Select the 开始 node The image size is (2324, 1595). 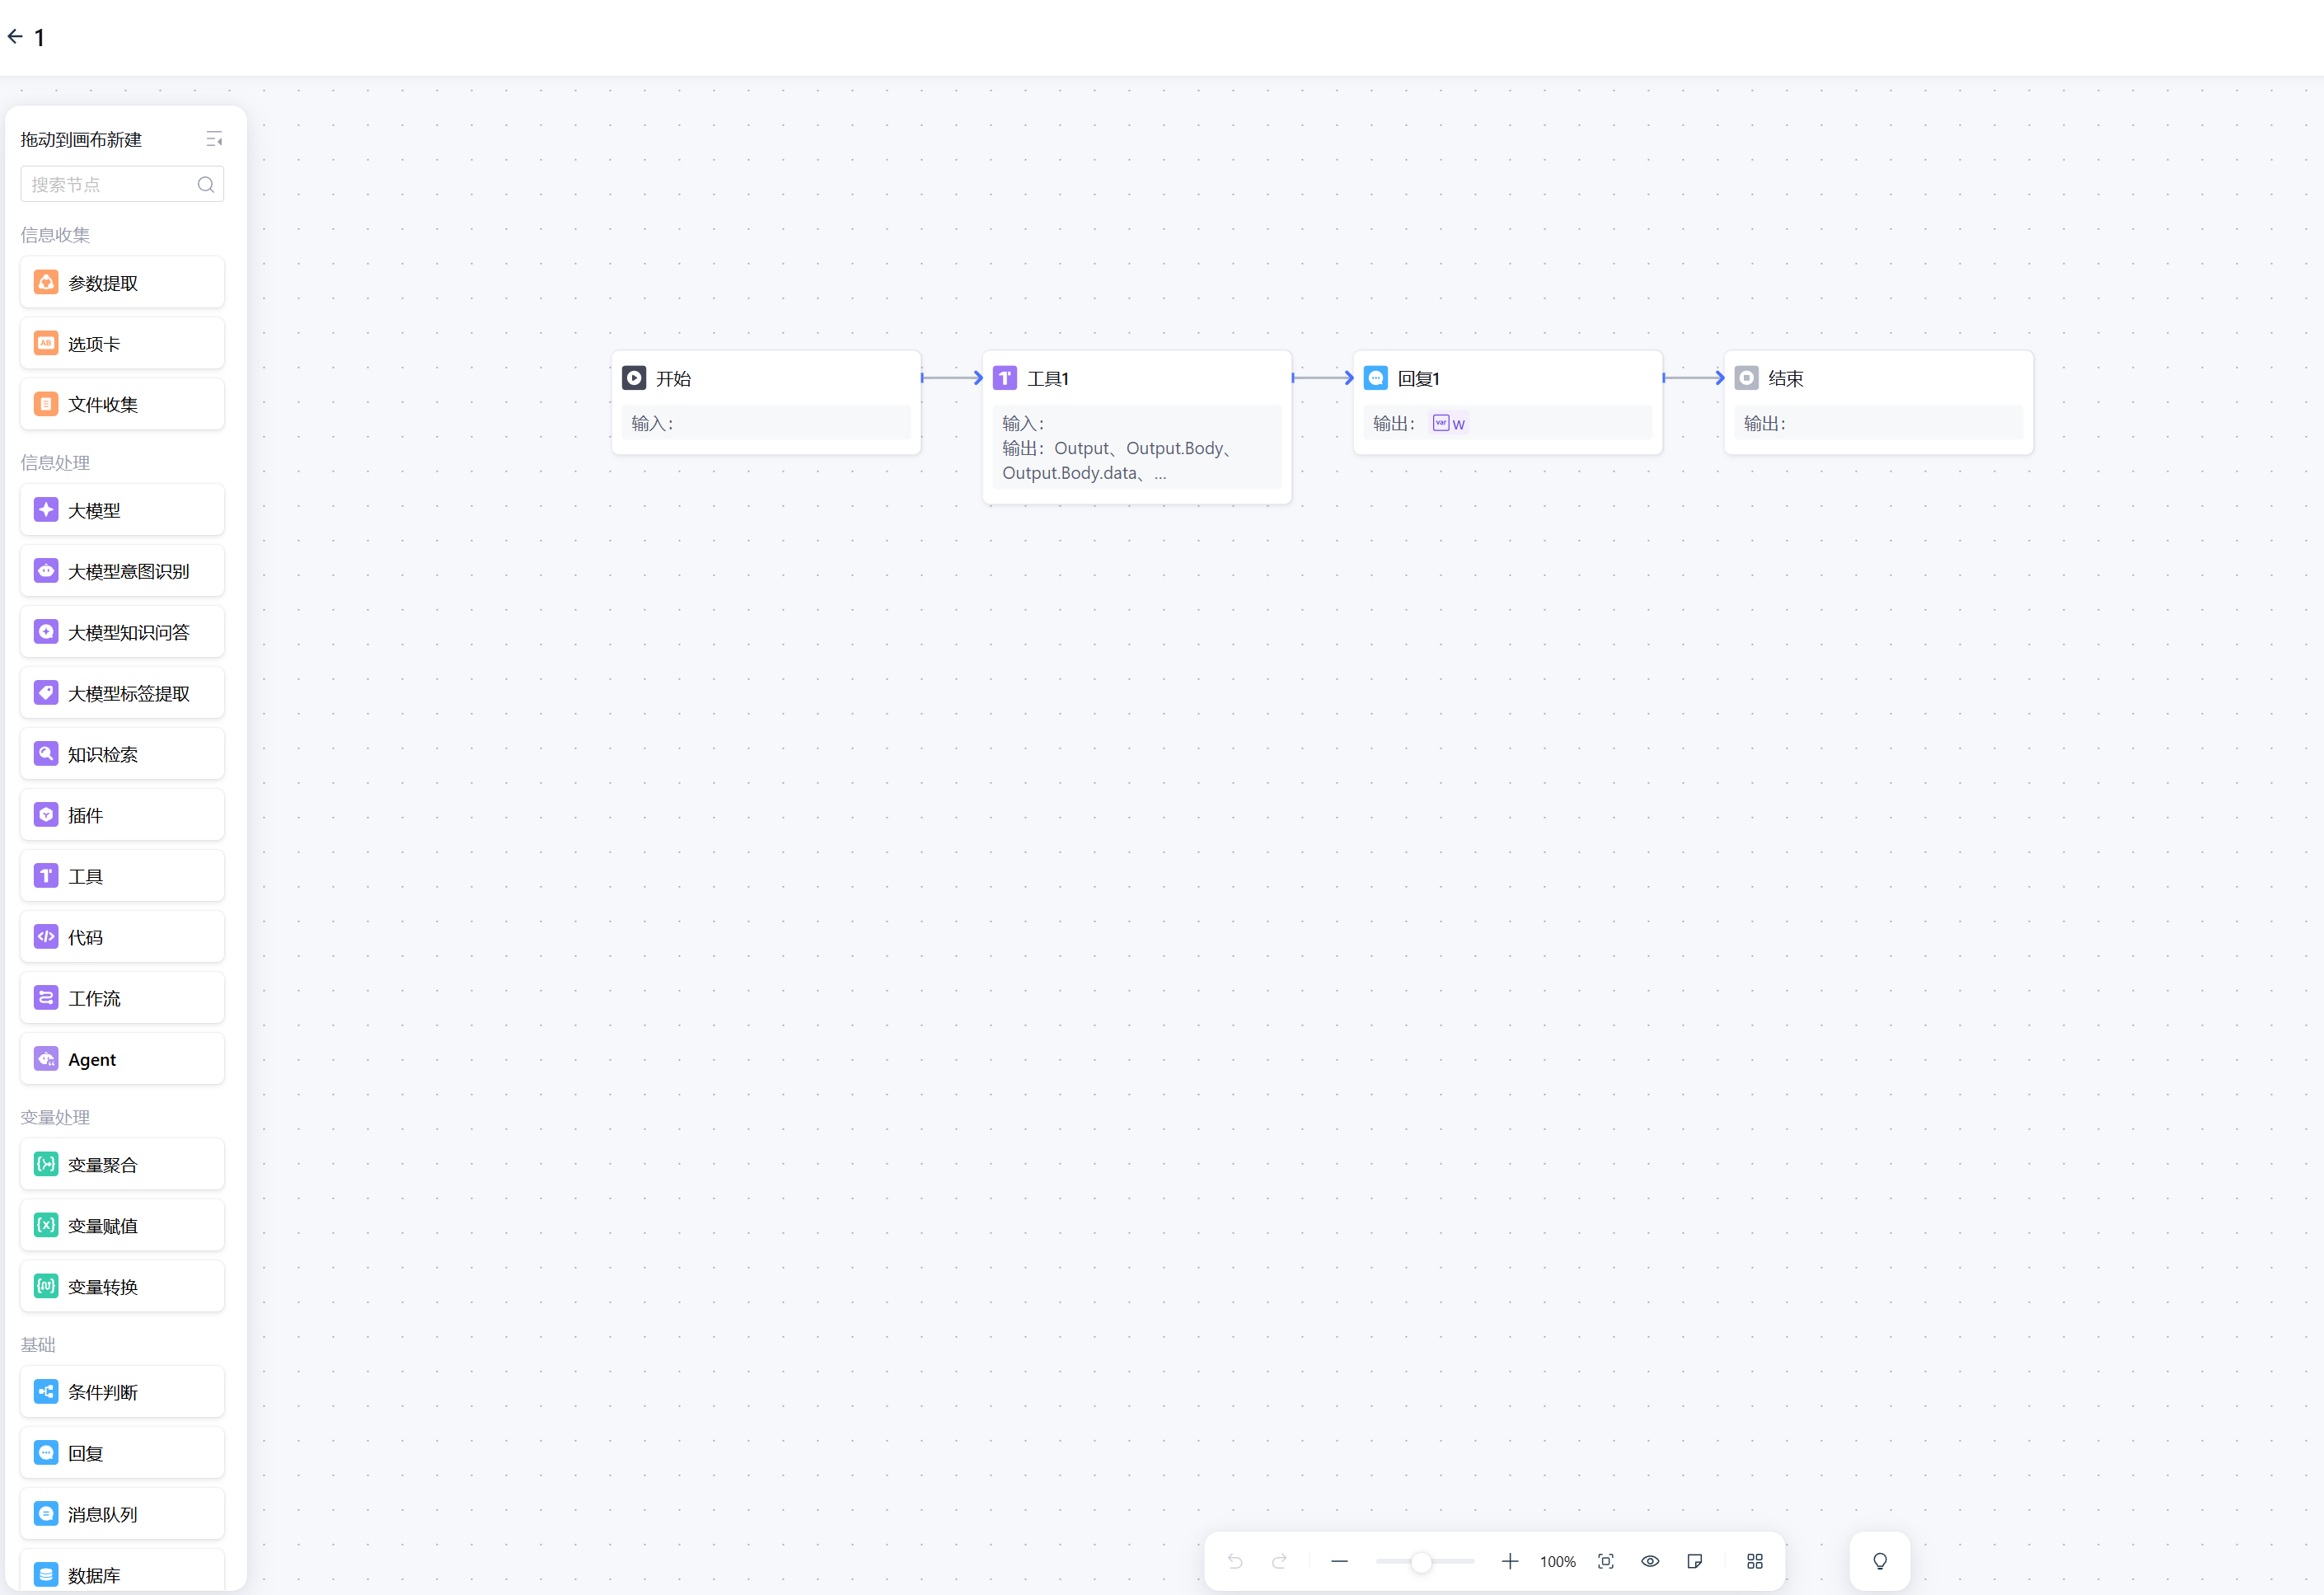[x=765, y=379]
